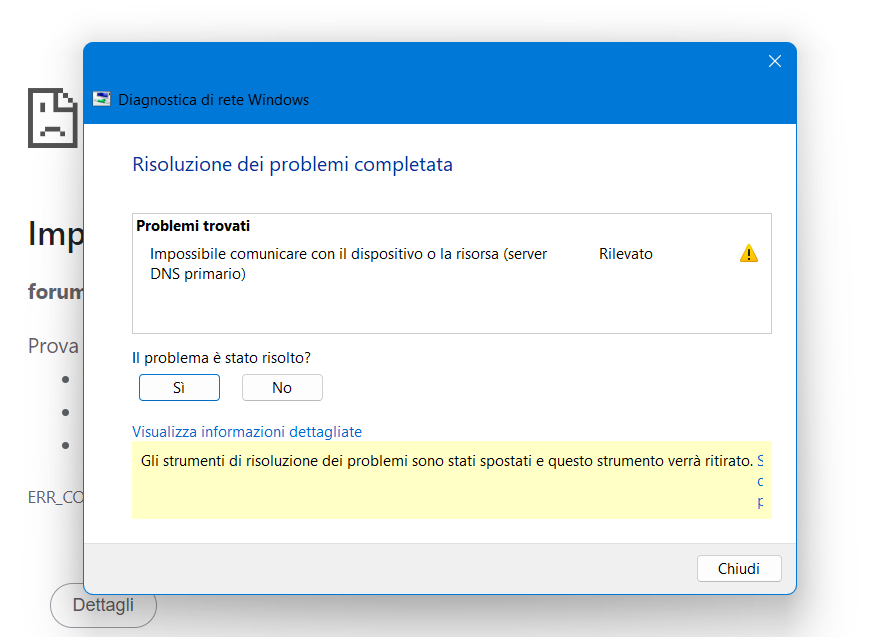
Task: Click the 'Risoluzione dei problemi completata' heading
Action: pos(293,165)
